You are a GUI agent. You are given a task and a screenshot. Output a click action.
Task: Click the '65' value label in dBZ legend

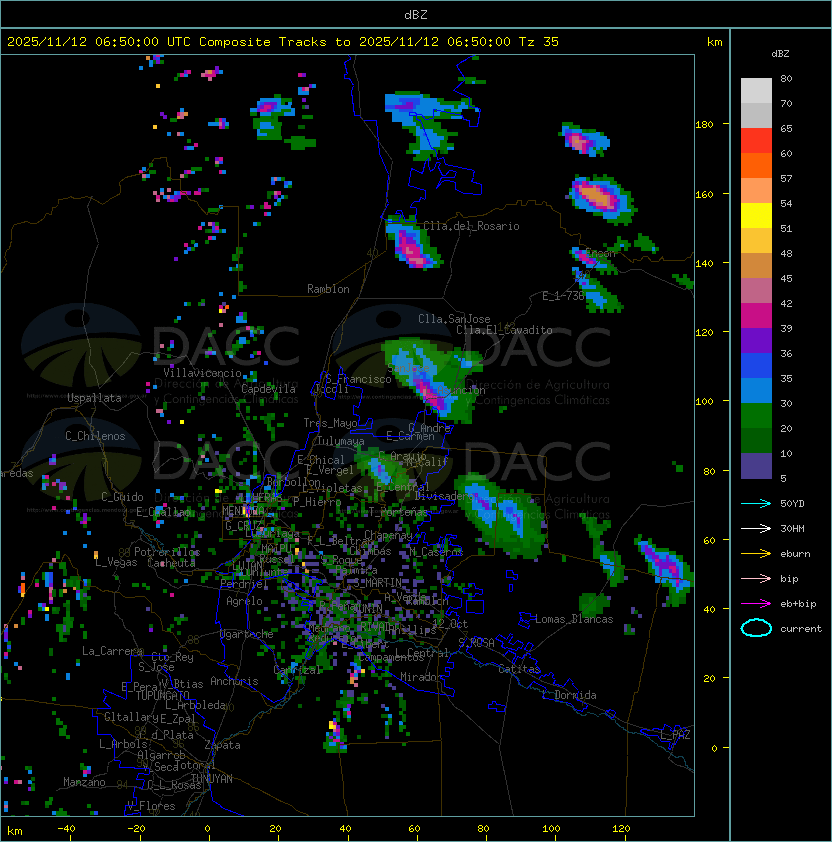[786, 128]
